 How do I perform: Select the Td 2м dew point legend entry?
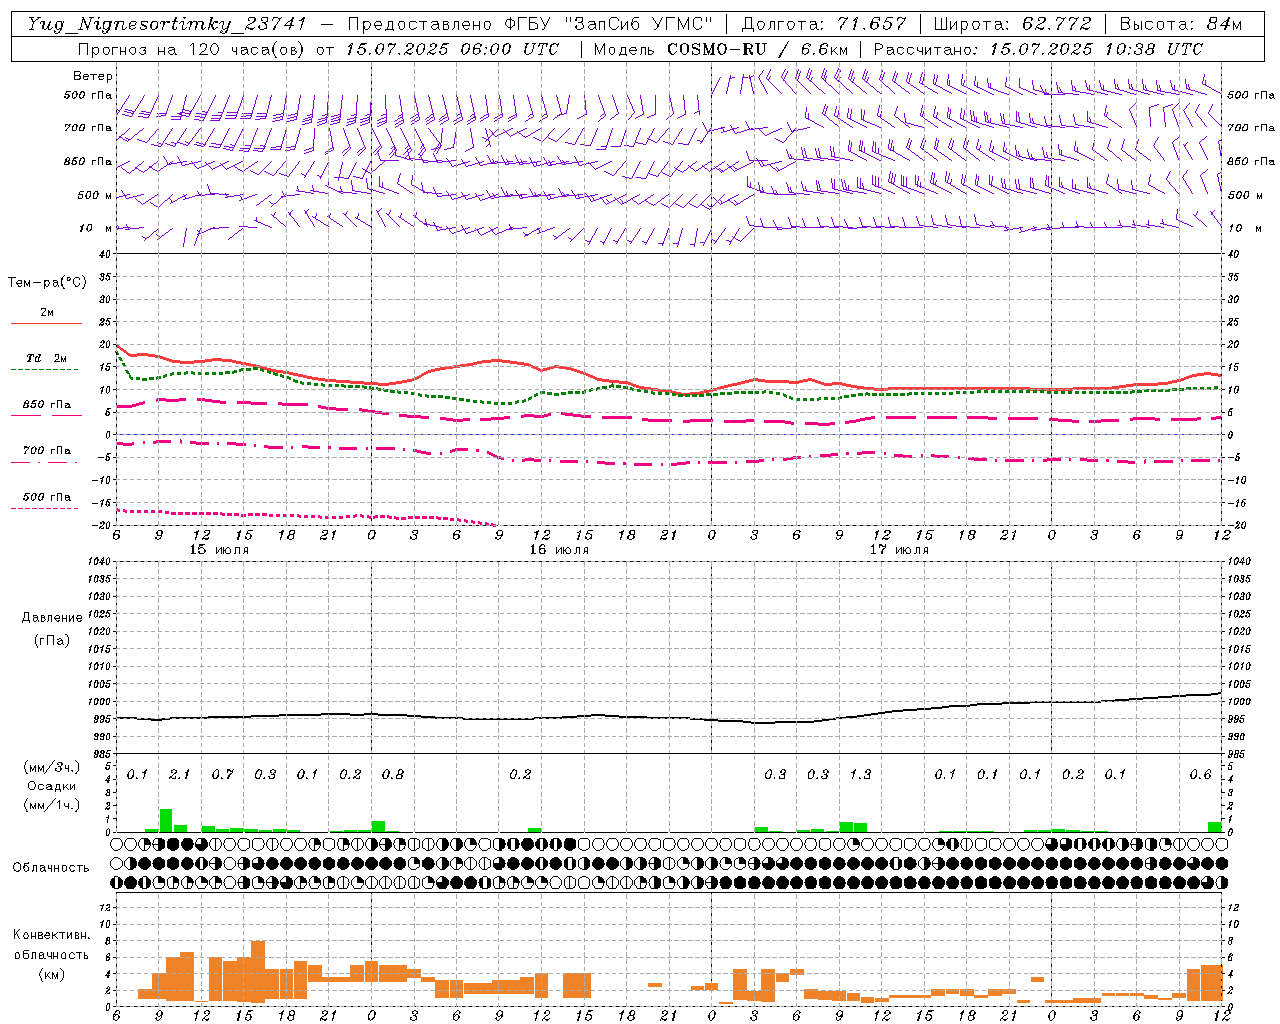coord(47,358)
